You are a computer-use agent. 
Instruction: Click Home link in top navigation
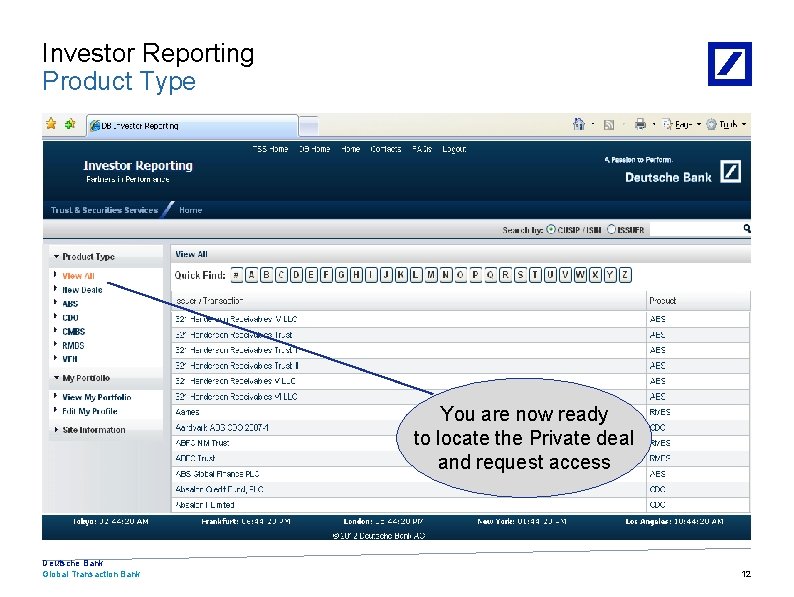(350, 149)
